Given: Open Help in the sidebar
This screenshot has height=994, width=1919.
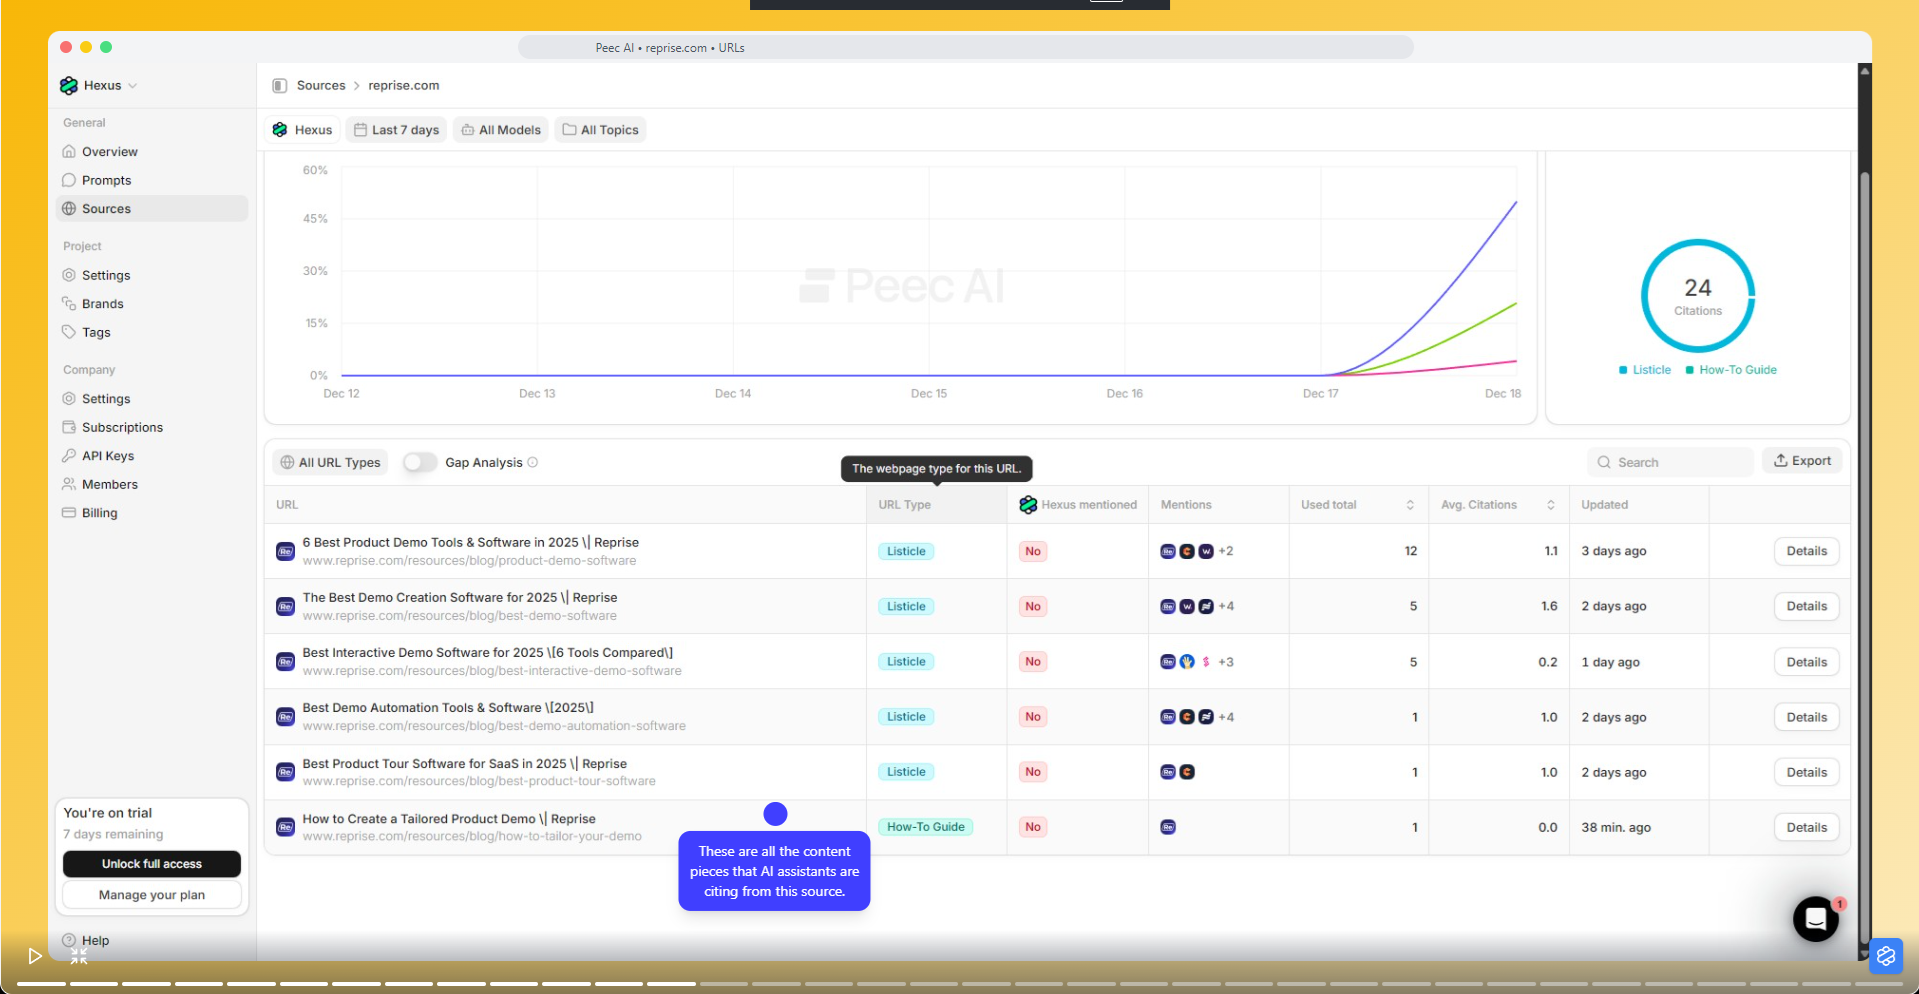Looking at the screenshot, I should click(95, 941).
